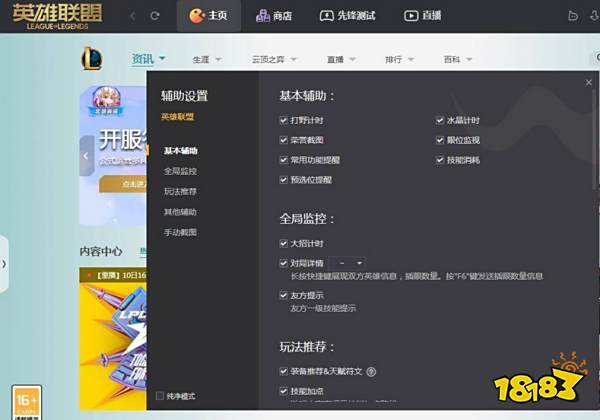Click the golden button on the banner
The height and width of the screenshot is (420, 600).
123,184
